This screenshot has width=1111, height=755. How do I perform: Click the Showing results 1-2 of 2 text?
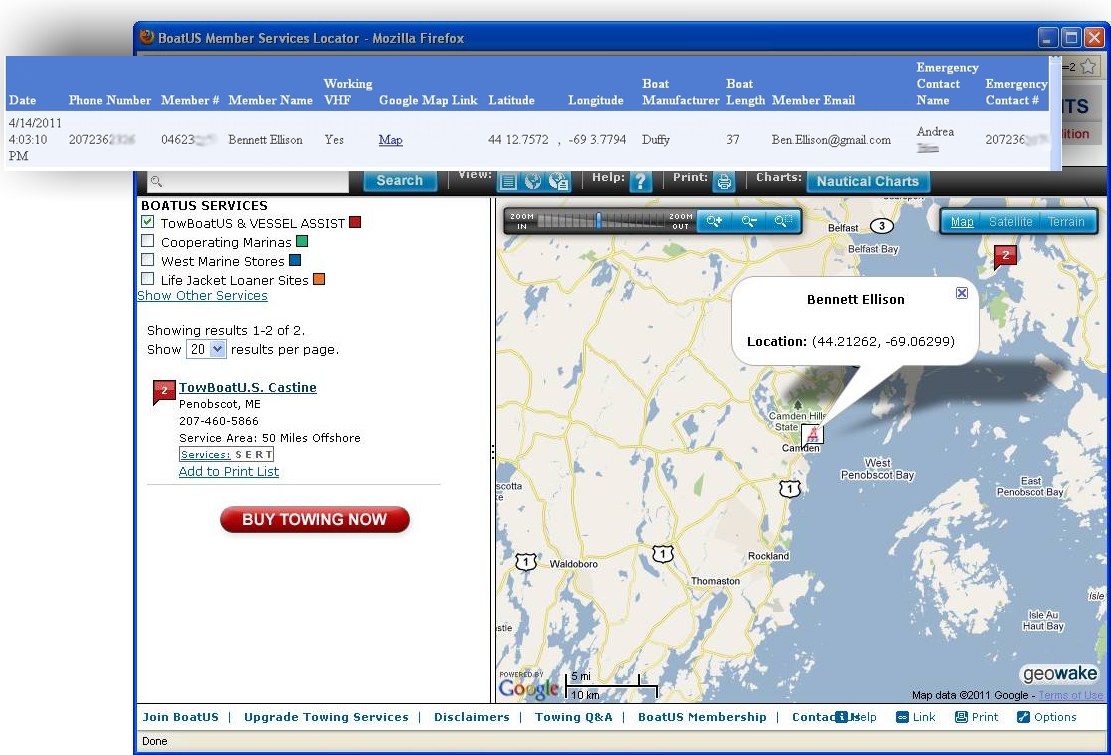tap(226, 330)
